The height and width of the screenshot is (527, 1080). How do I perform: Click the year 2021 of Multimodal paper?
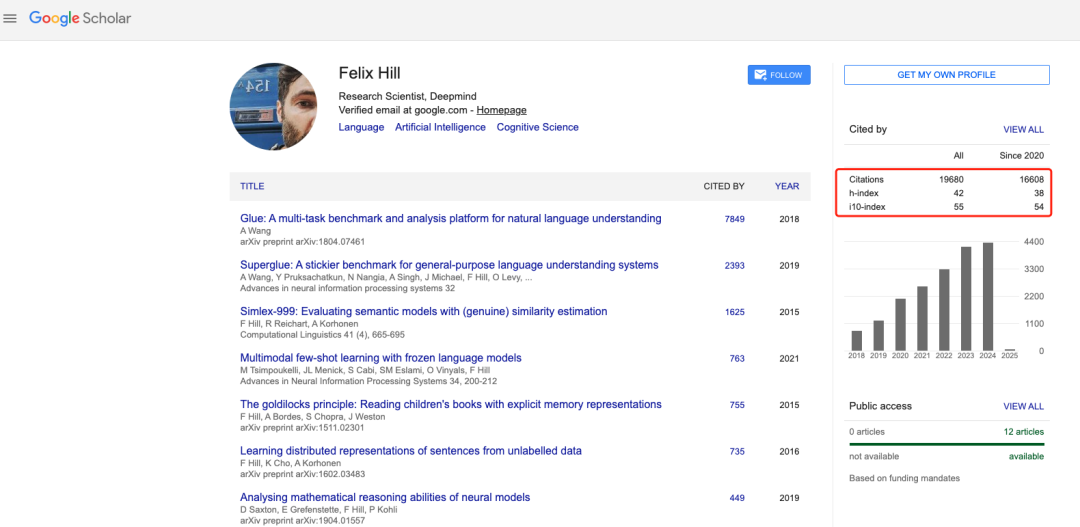click(x=789, y=358)
